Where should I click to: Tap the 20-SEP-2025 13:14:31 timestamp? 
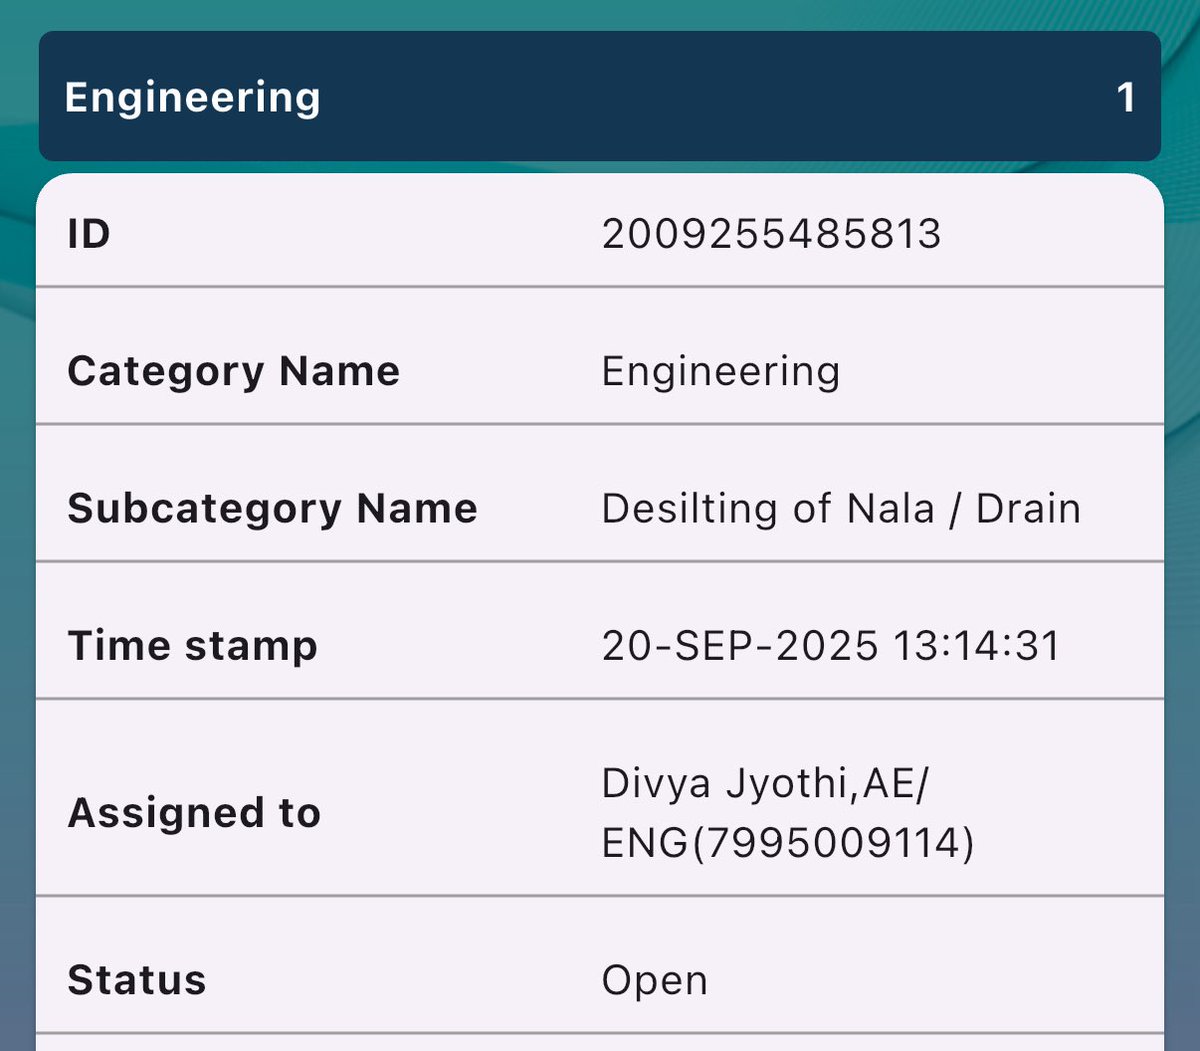click(831, 646)
